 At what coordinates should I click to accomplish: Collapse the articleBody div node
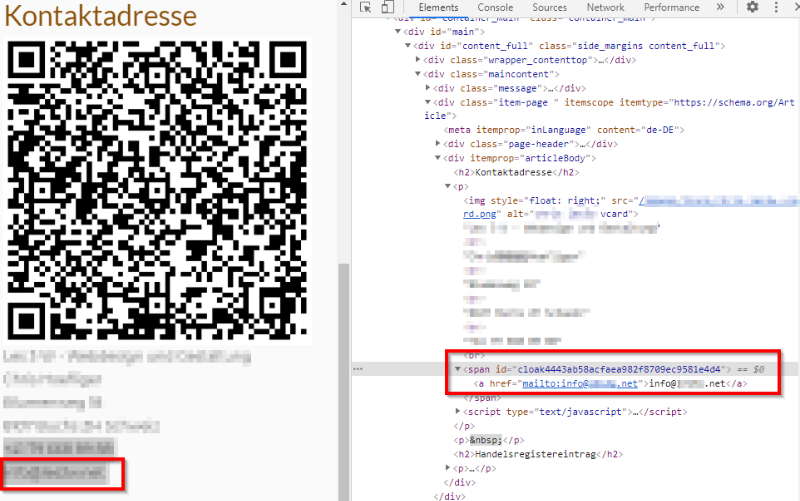coord(438,158)
